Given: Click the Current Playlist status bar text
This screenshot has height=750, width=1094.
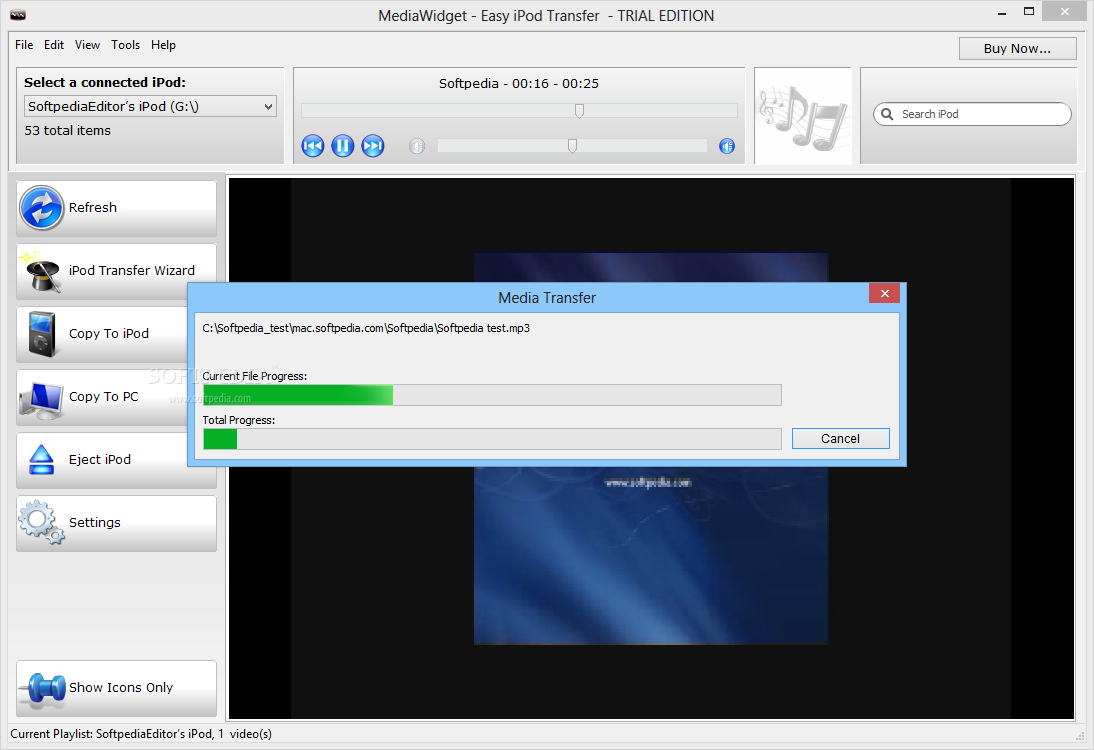Looking at the screenshot, I should tap(141, 734).
